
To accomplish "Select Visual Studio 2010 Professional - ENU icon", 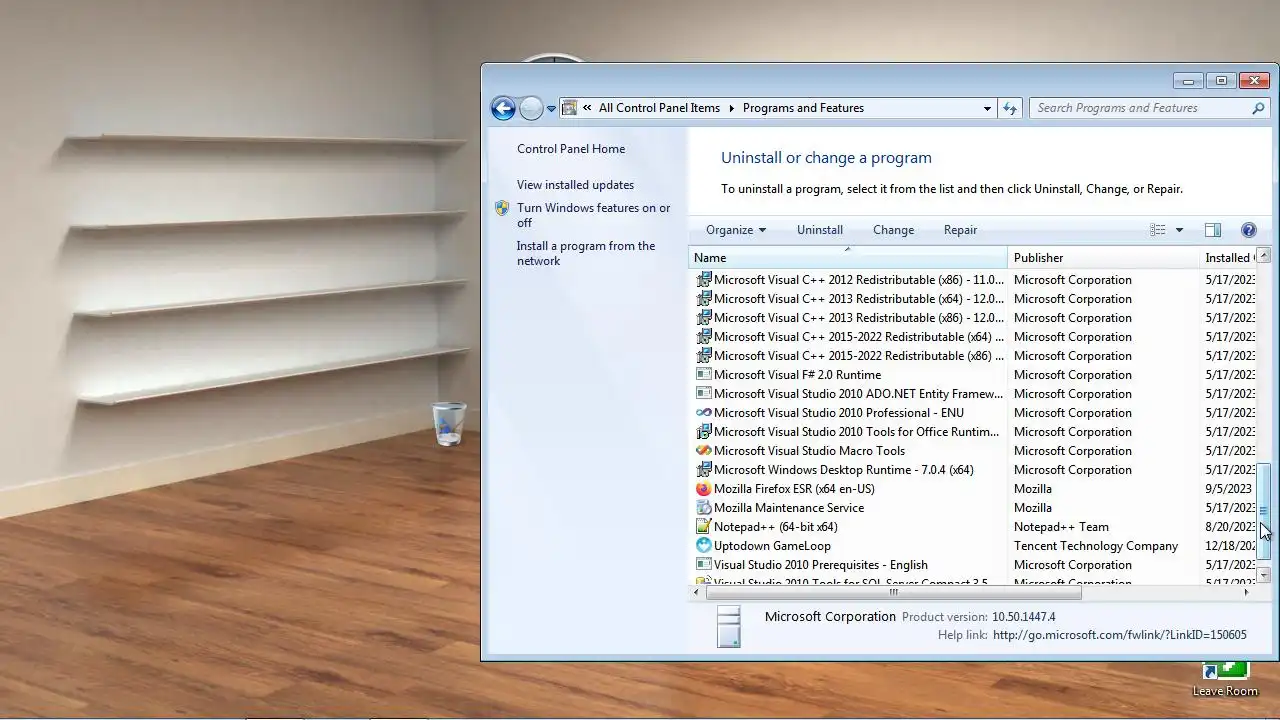I will click(x=703, y=413).
